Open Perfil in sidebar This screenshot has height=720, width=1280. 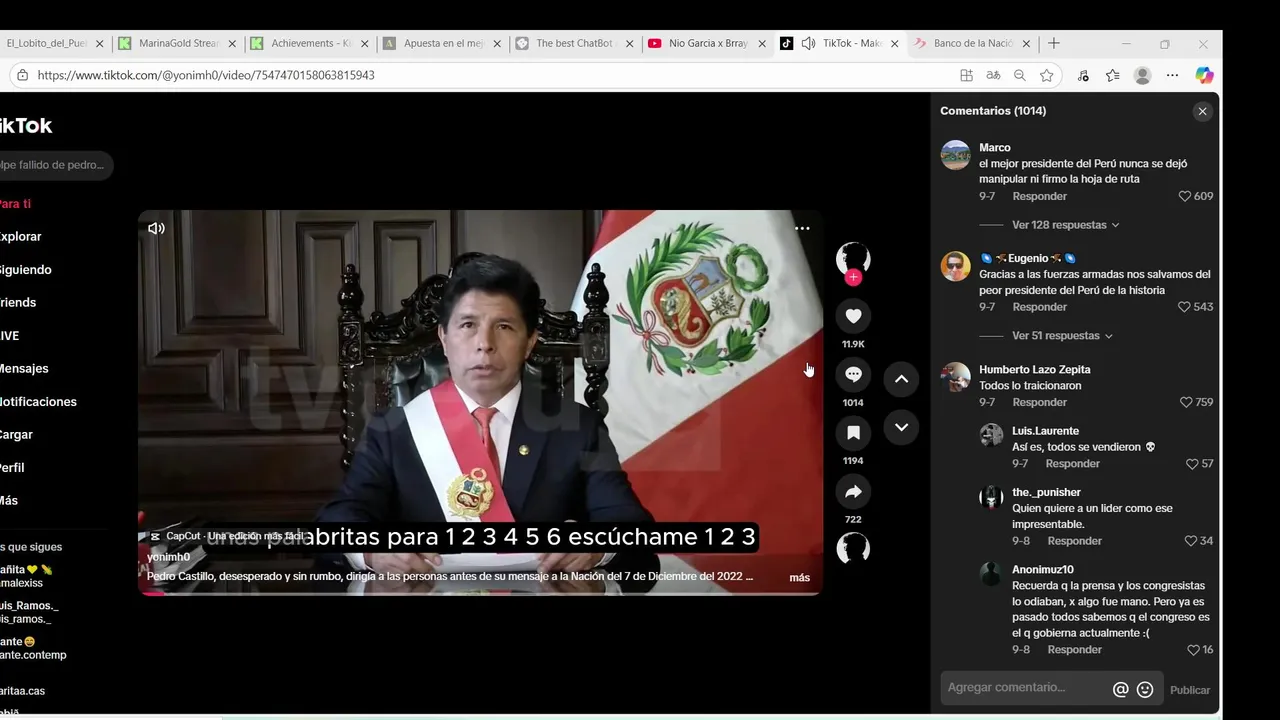12,468
